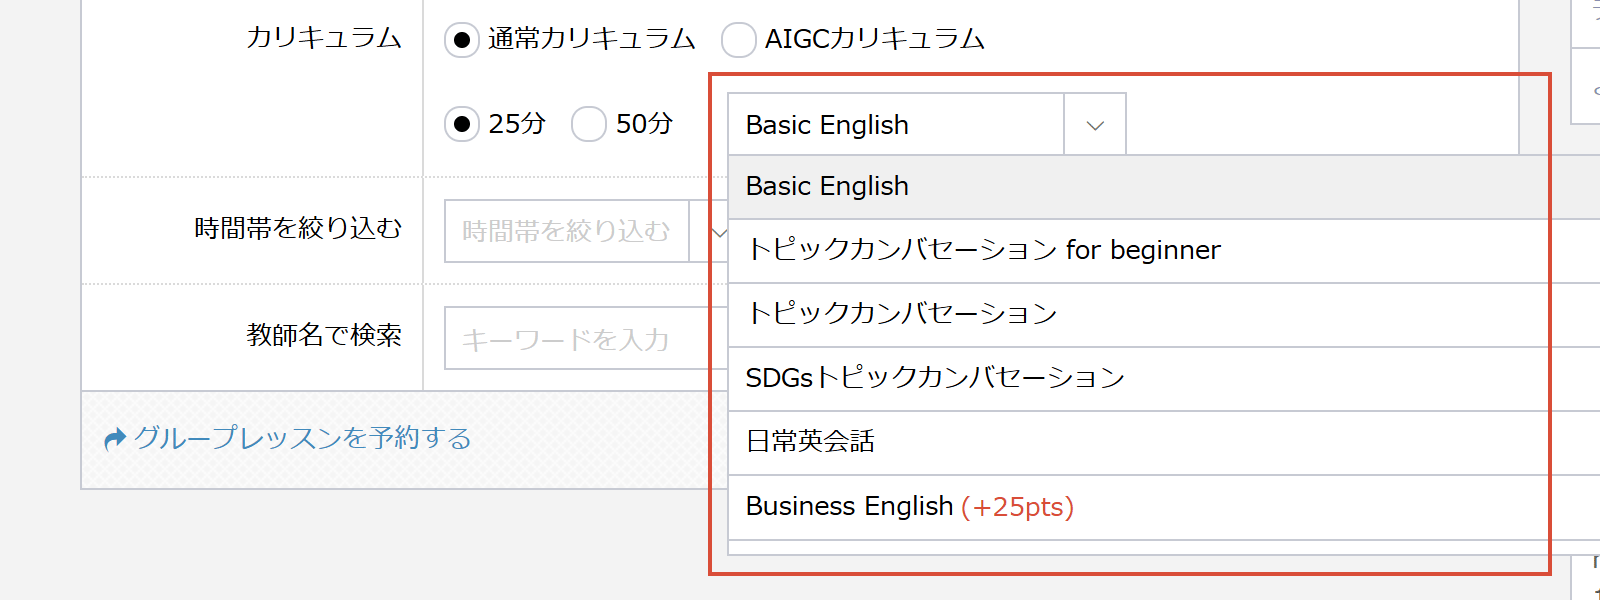Select the AIGCカリキュラム radio button
This screenshot has height=600, width=1600.
pos(738,40)
